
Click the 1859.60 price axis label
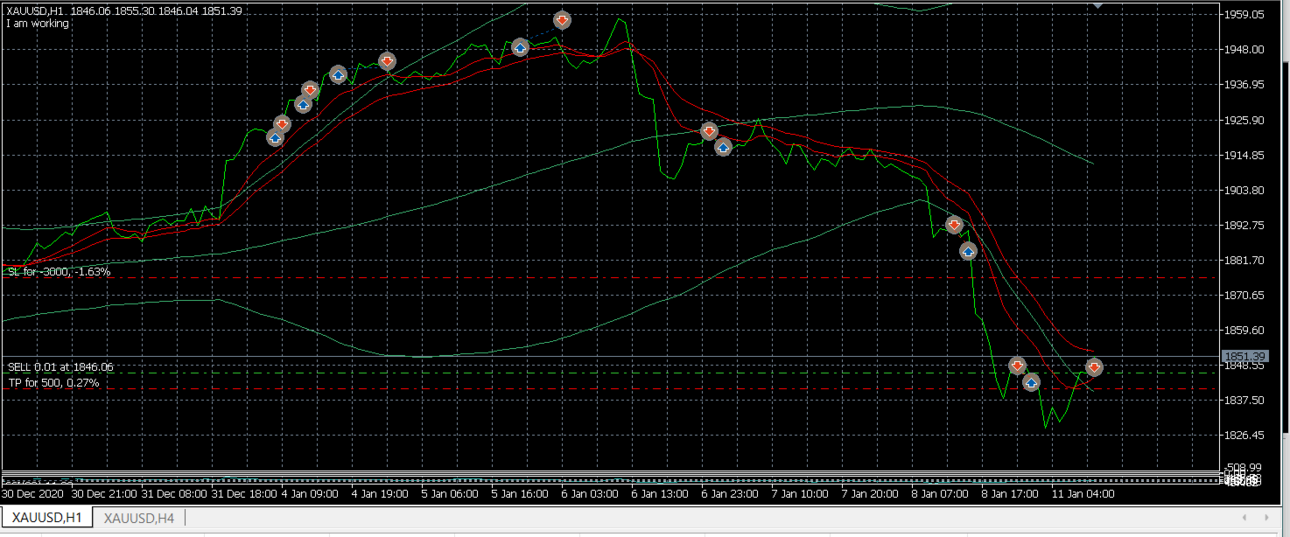click(1245, 330)
